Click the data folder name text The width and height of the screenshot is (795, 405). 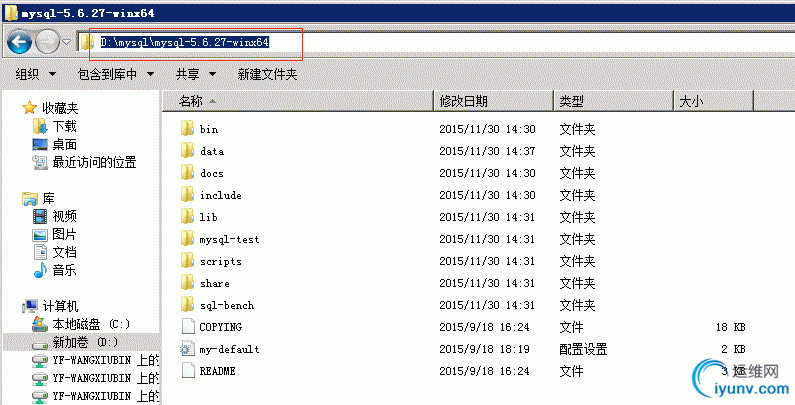212,151
